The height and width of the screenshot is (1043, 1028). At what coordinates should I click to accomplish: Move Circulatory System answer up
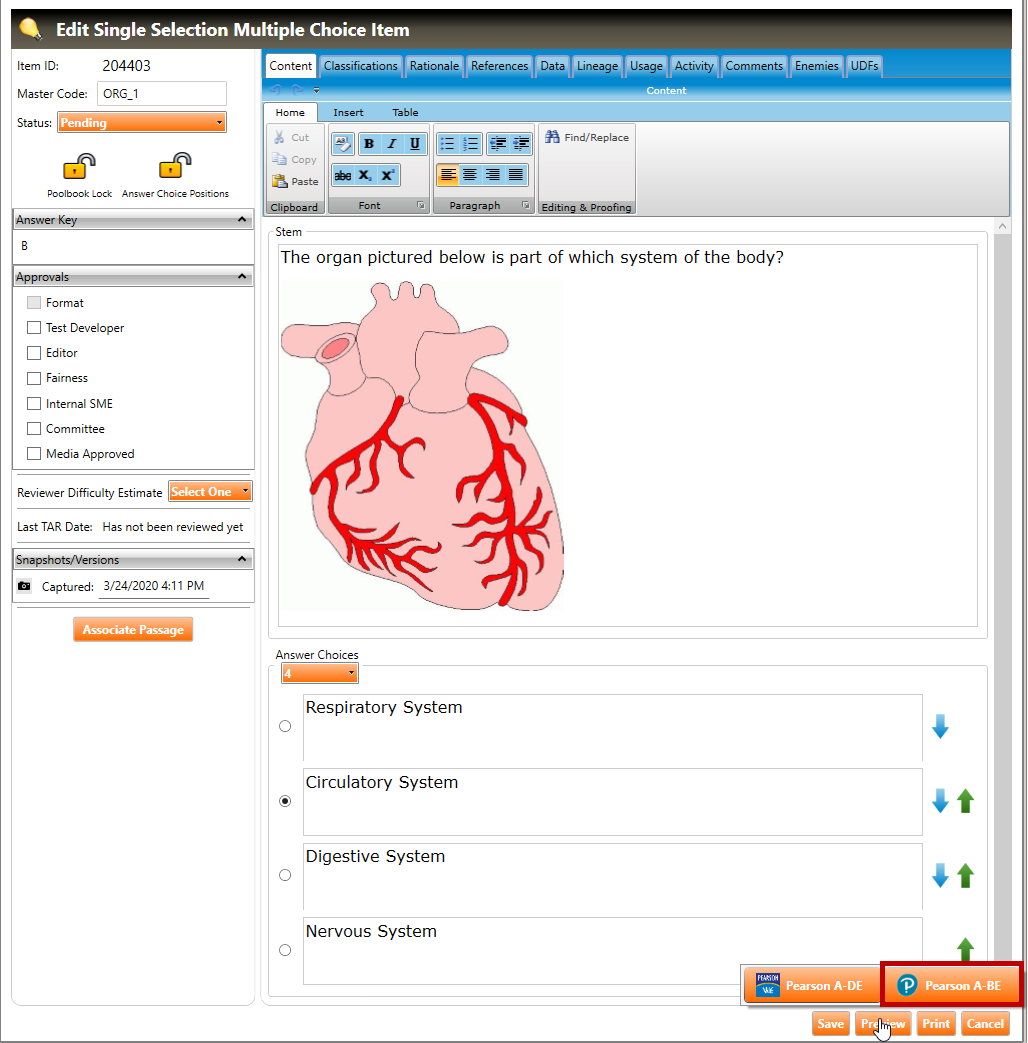pos(965,801)
